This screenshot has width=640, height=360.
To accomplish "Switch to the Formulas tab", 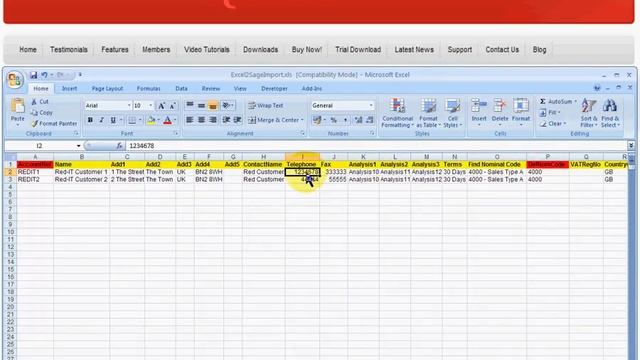I will [149, 89].
